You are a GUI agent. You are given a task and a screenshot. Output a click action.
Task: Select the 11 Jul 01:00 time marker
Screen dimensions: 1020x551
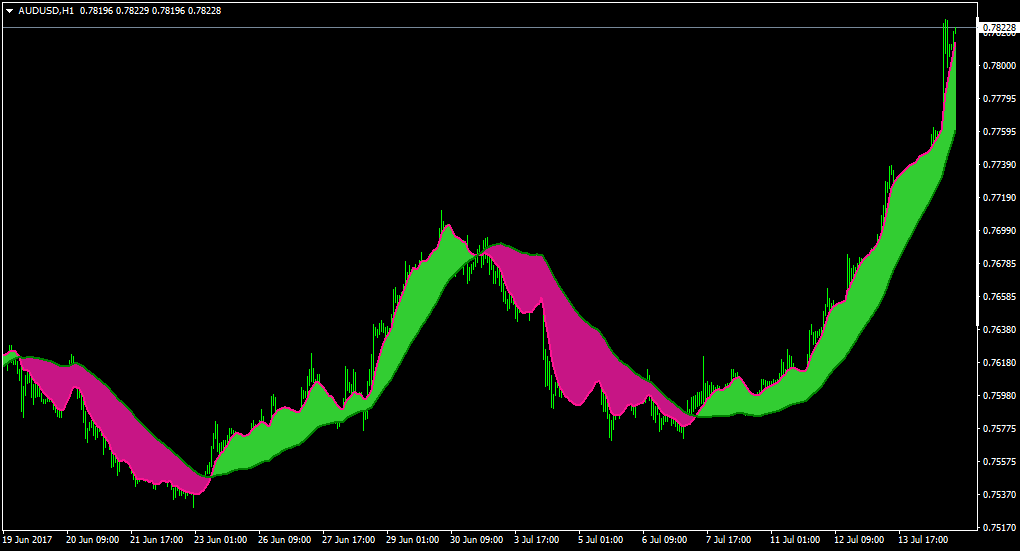[795, 540]
